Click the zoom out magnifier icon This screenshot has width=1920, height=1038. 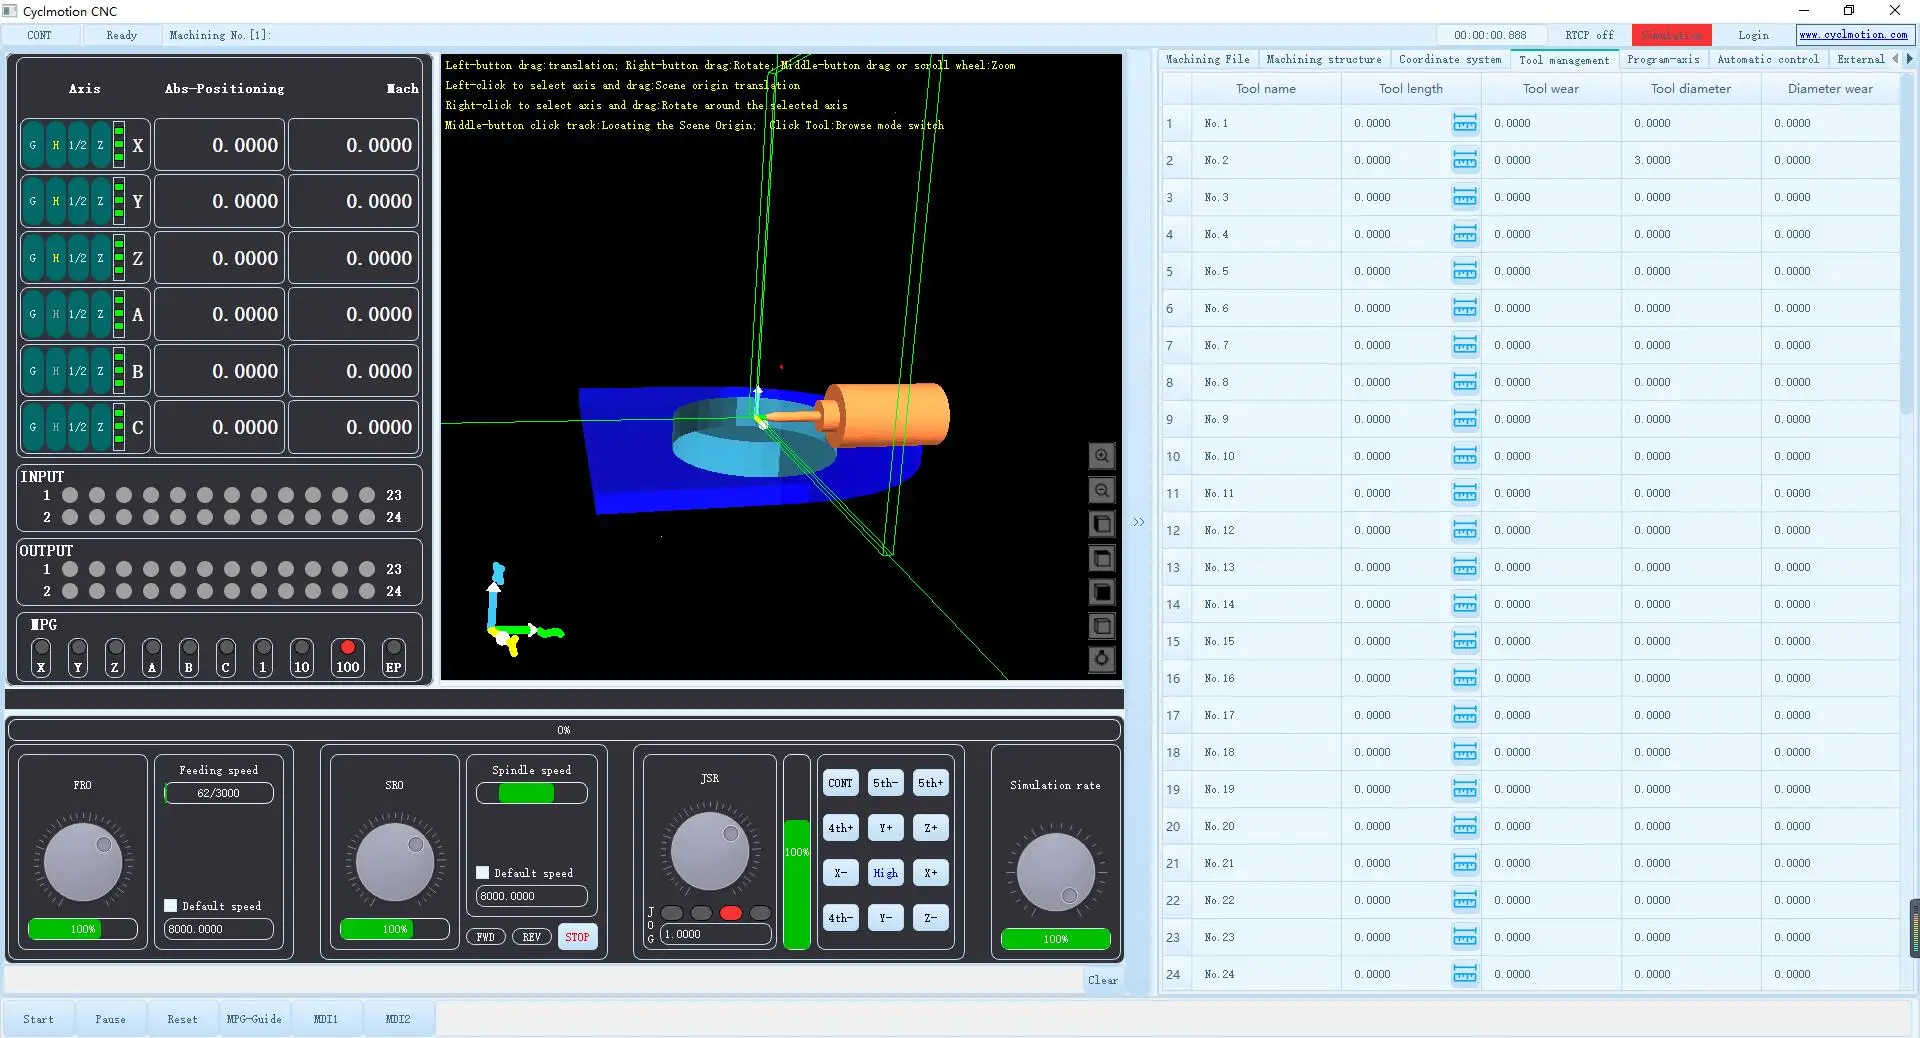click(x=1101, y=491)
